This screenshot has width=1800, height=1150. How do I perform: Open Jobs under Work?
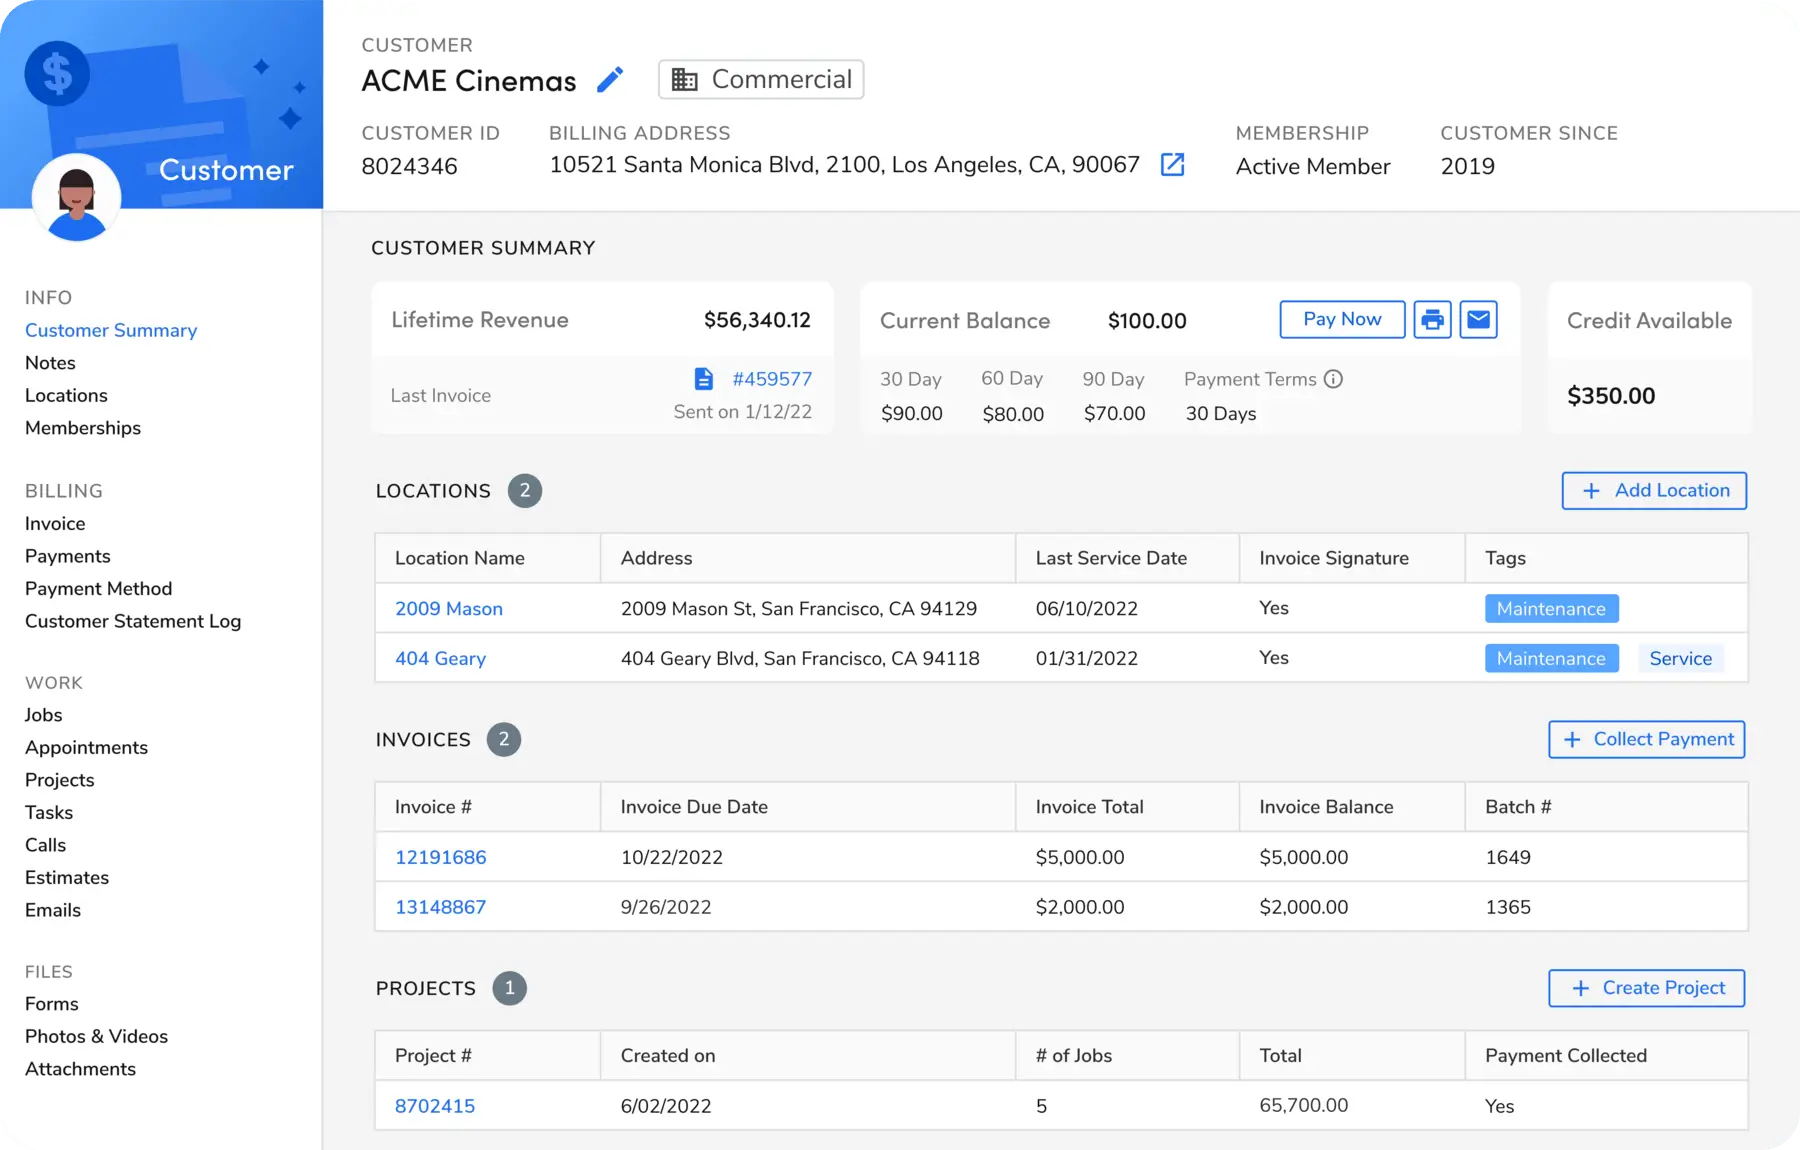(44, 715)
